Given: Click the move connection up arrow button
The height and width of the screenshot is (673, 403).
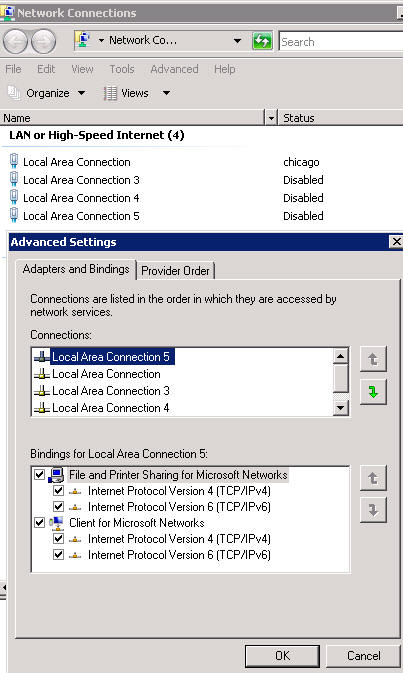Looking at the screenshot, I should click(x=373, y=359).
